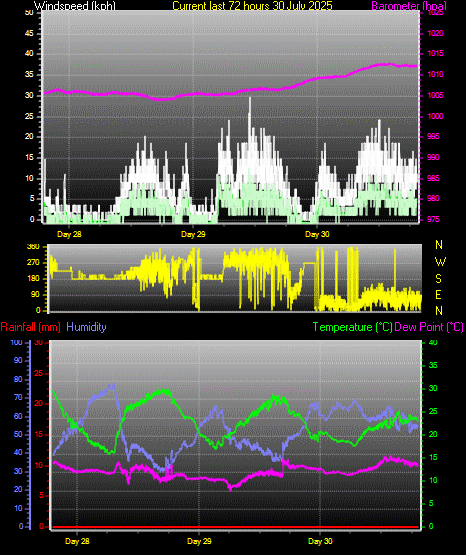This screenshot has height=555, width=466.
Task: Click Day 28 marker under temperature chart
Action: (77, 541)
